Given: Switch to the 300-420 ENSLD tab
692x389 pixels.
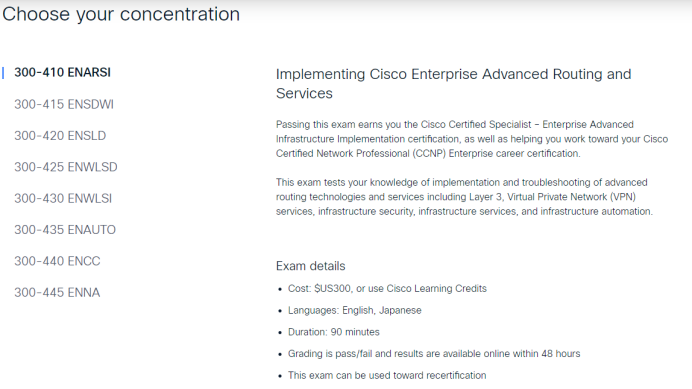Looking at the screenshot, I should [x=60, y=136].
